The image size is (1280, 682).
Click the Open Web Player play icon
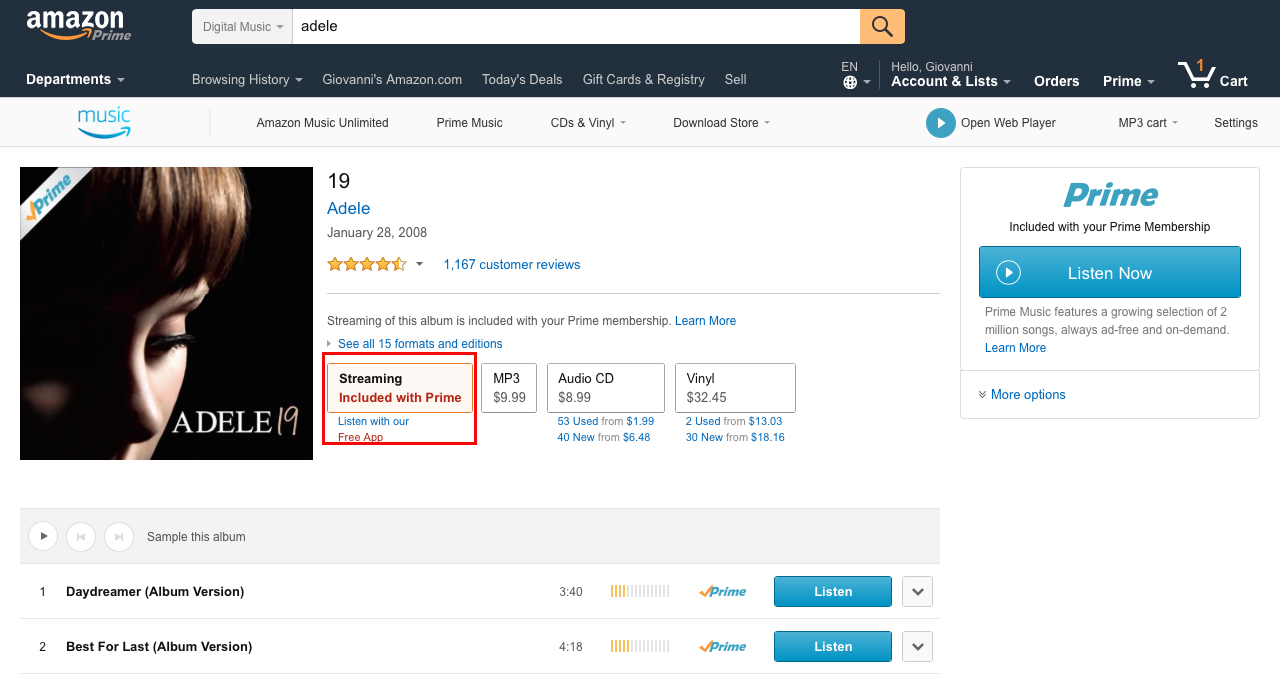tap(940, 123)
